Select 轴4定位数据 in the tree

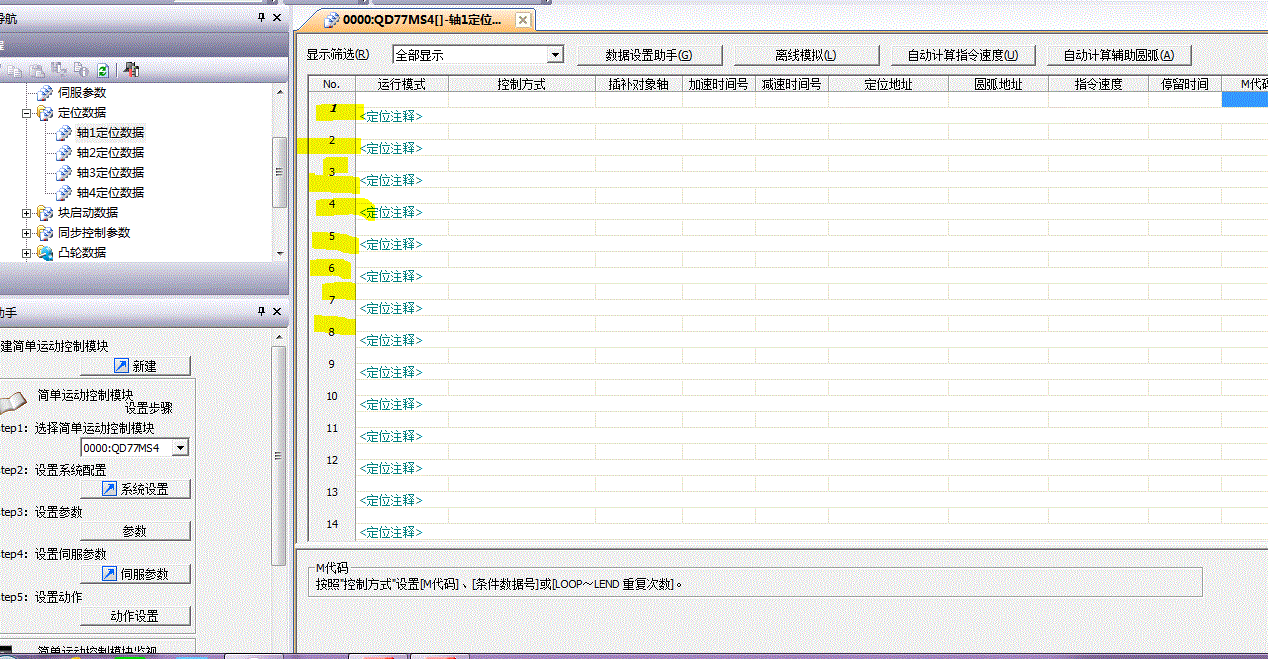coord(110,192)
